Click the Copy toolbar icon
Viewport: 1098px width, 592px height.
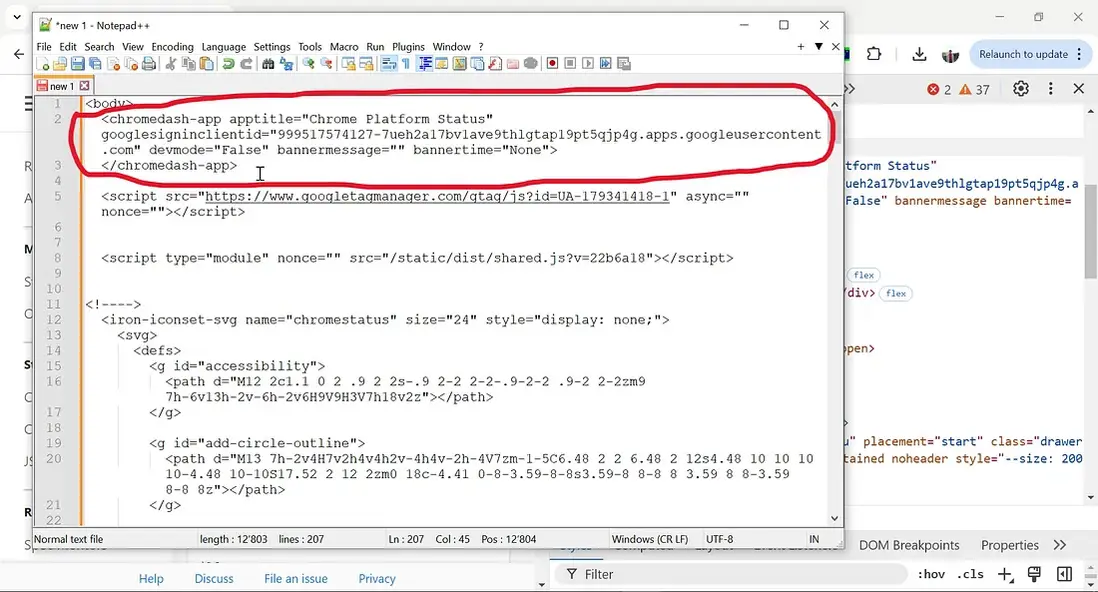(188, 64)
